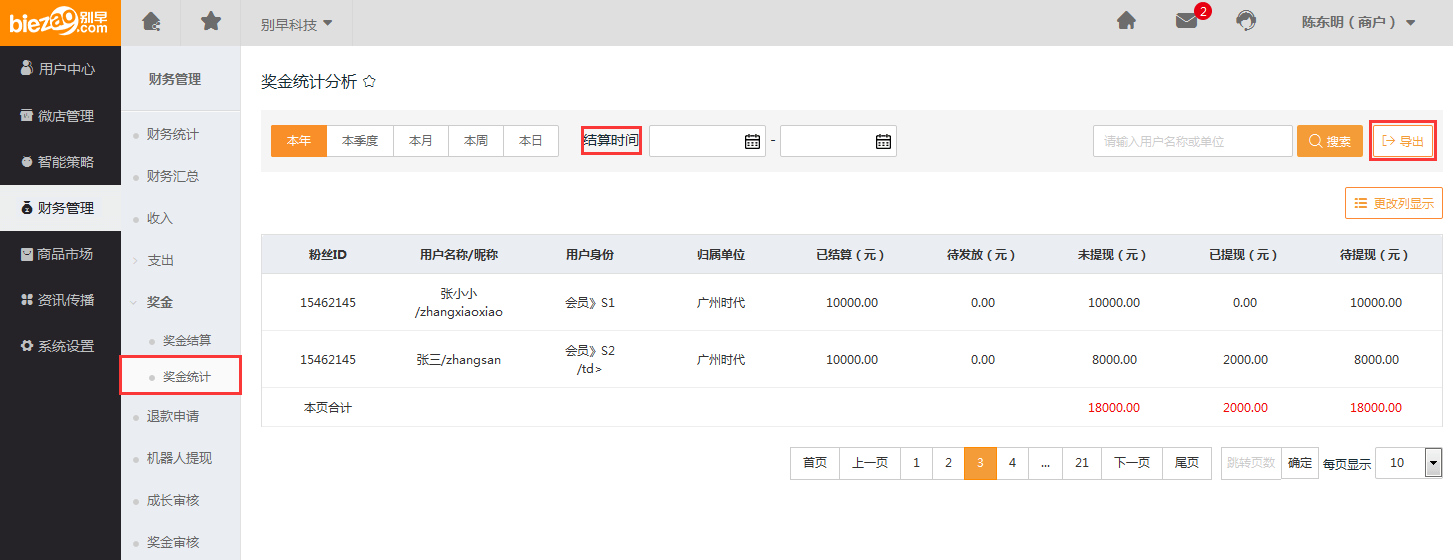
Task: Collapse the 奖金 submenu group
Action: [160, 302]
